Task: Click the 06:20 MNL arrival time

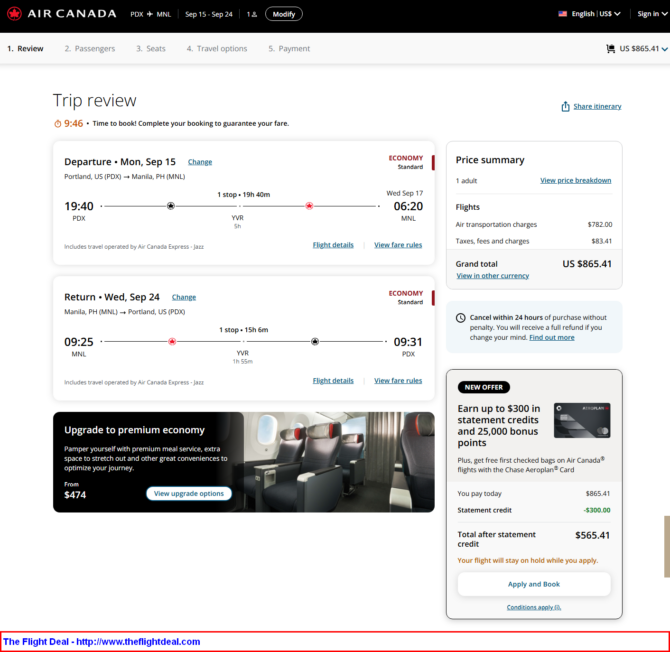Action: (408, 206)
